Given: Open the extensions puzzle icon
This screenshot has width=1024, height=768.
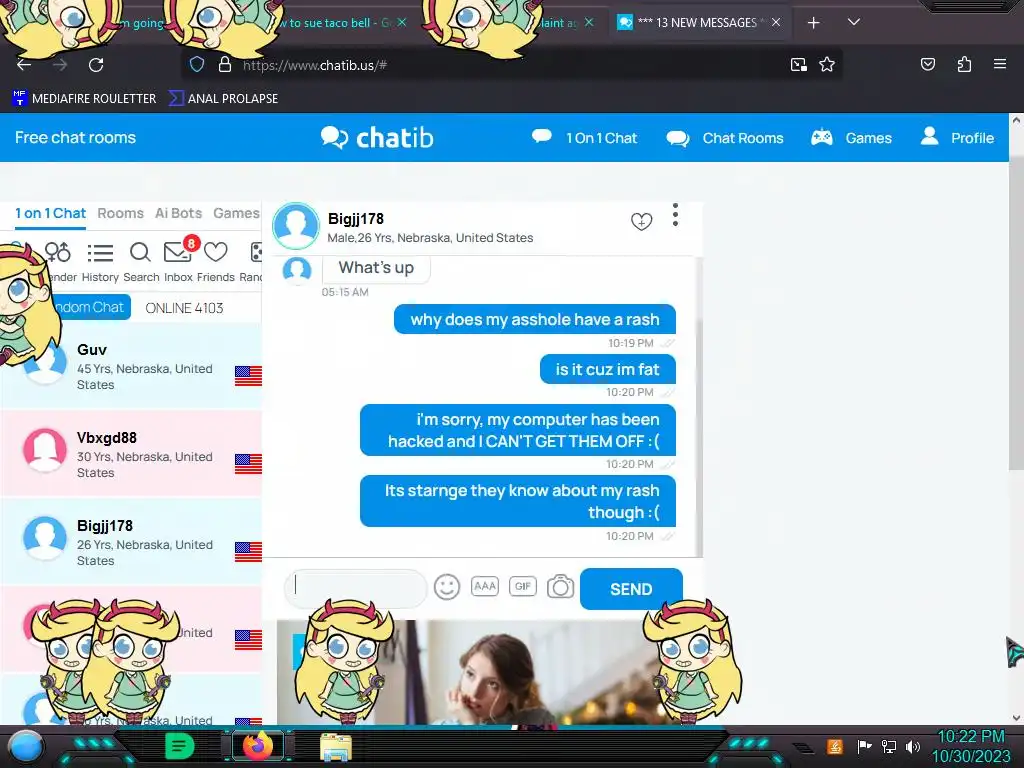Looking at the screenshot, I should tap(965, 64).
